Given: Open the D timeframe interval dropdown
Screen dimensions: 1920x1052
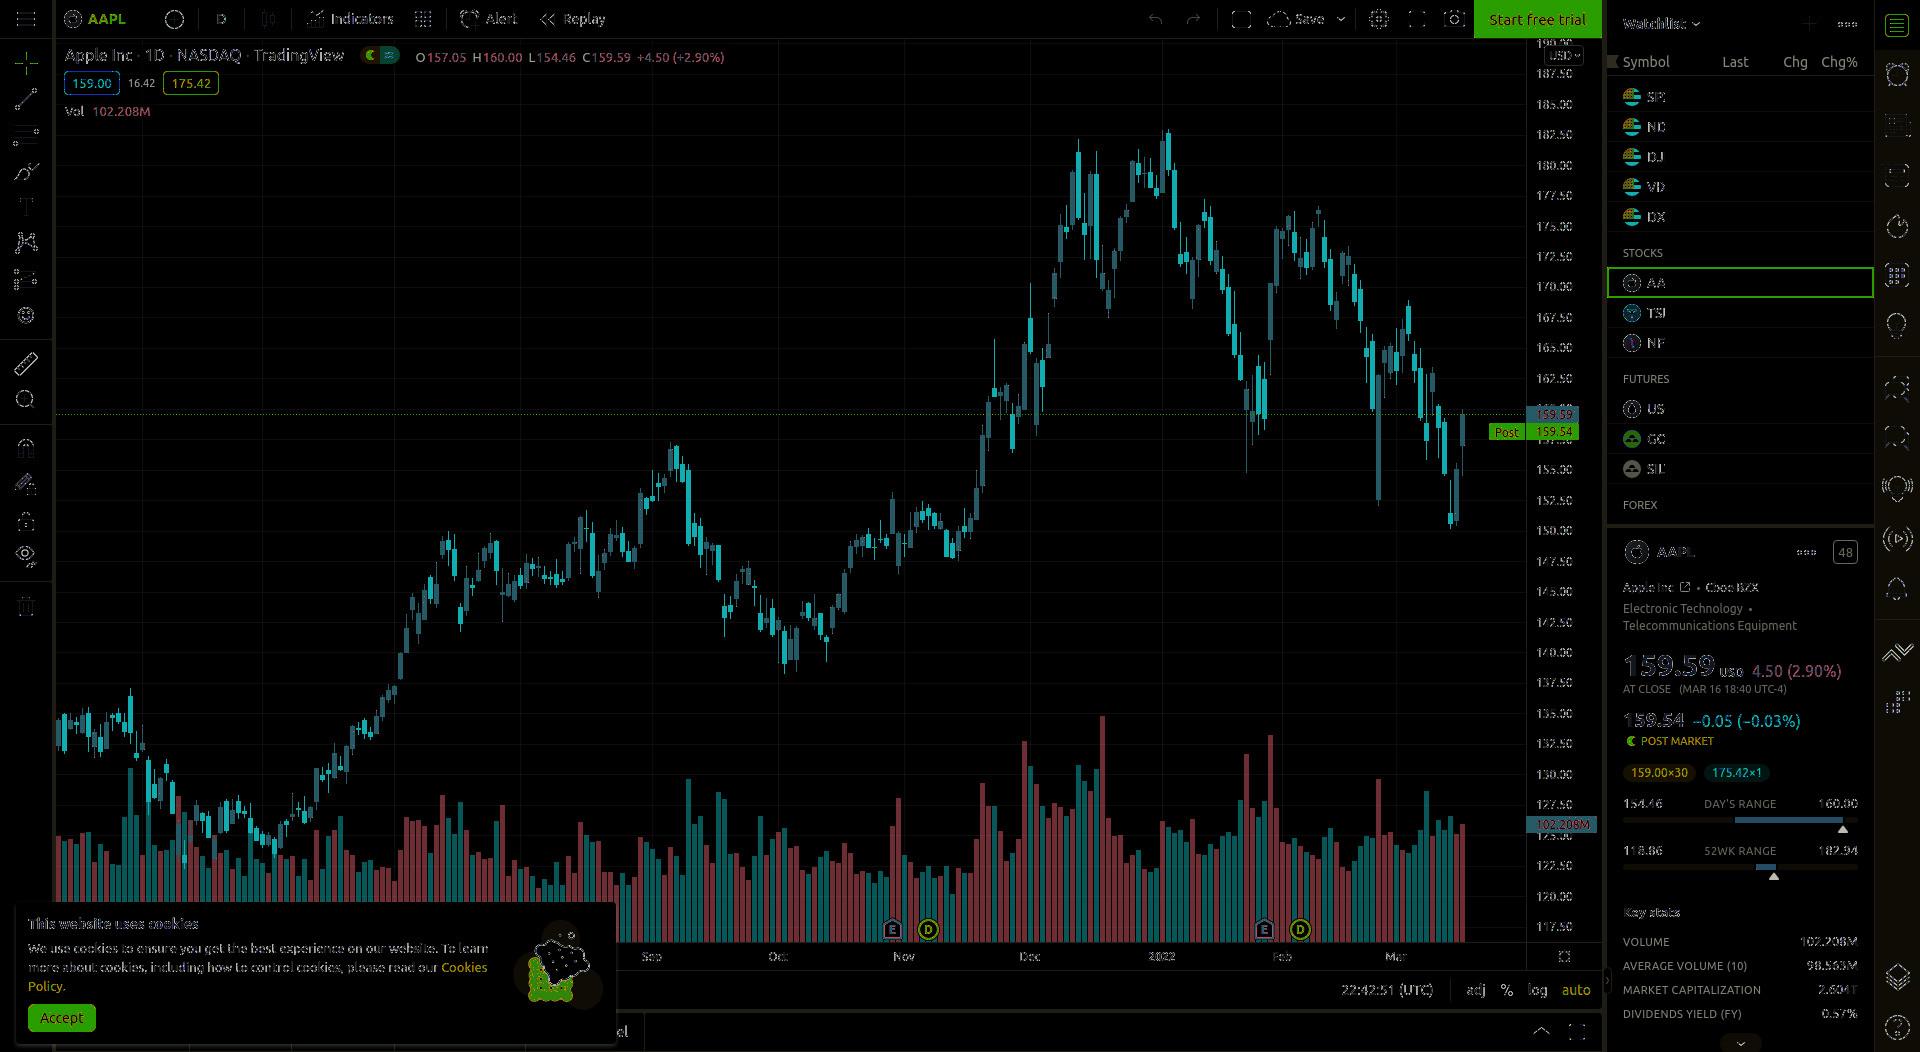Looking at the screenshot, I should tap(221, 19).
